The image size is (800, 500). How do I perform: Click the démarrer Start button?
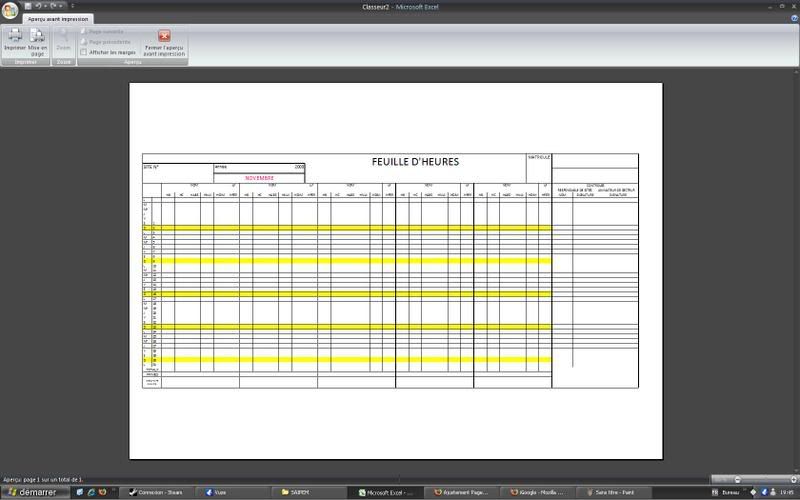click(x=32, y=492)
